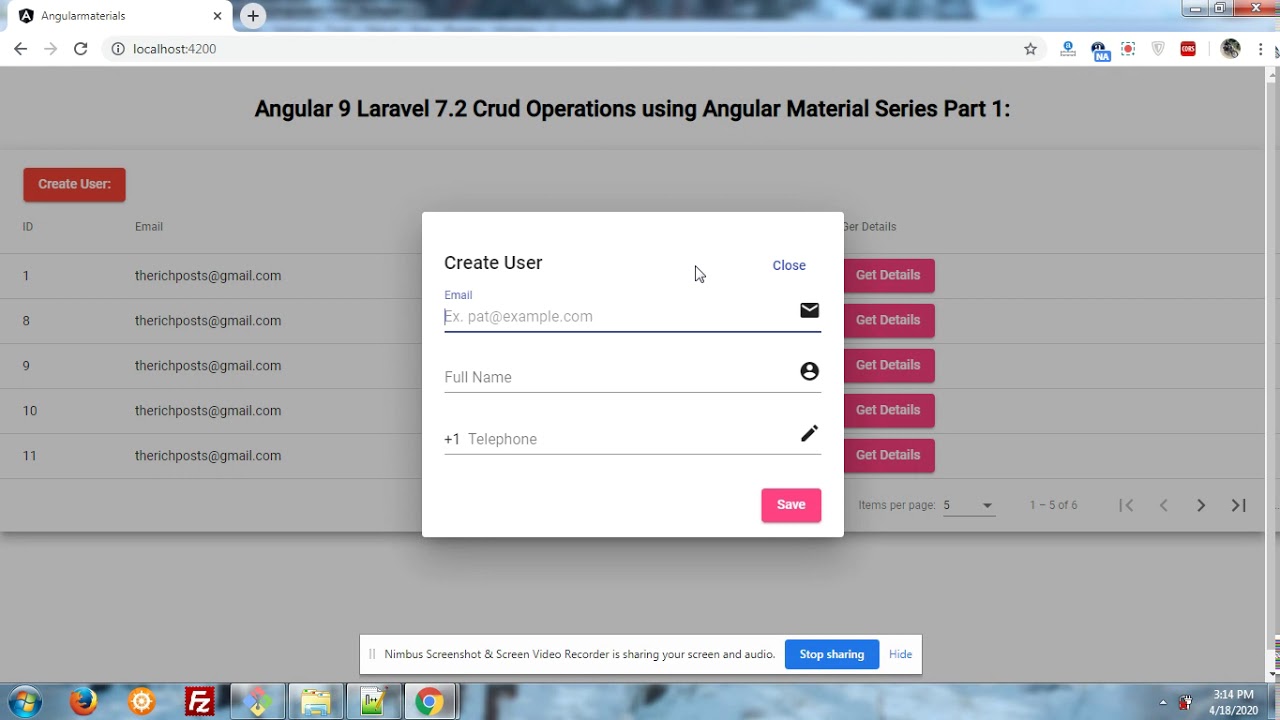
Task: Open the page ruler extension icon
Action: pos(1068,49)
